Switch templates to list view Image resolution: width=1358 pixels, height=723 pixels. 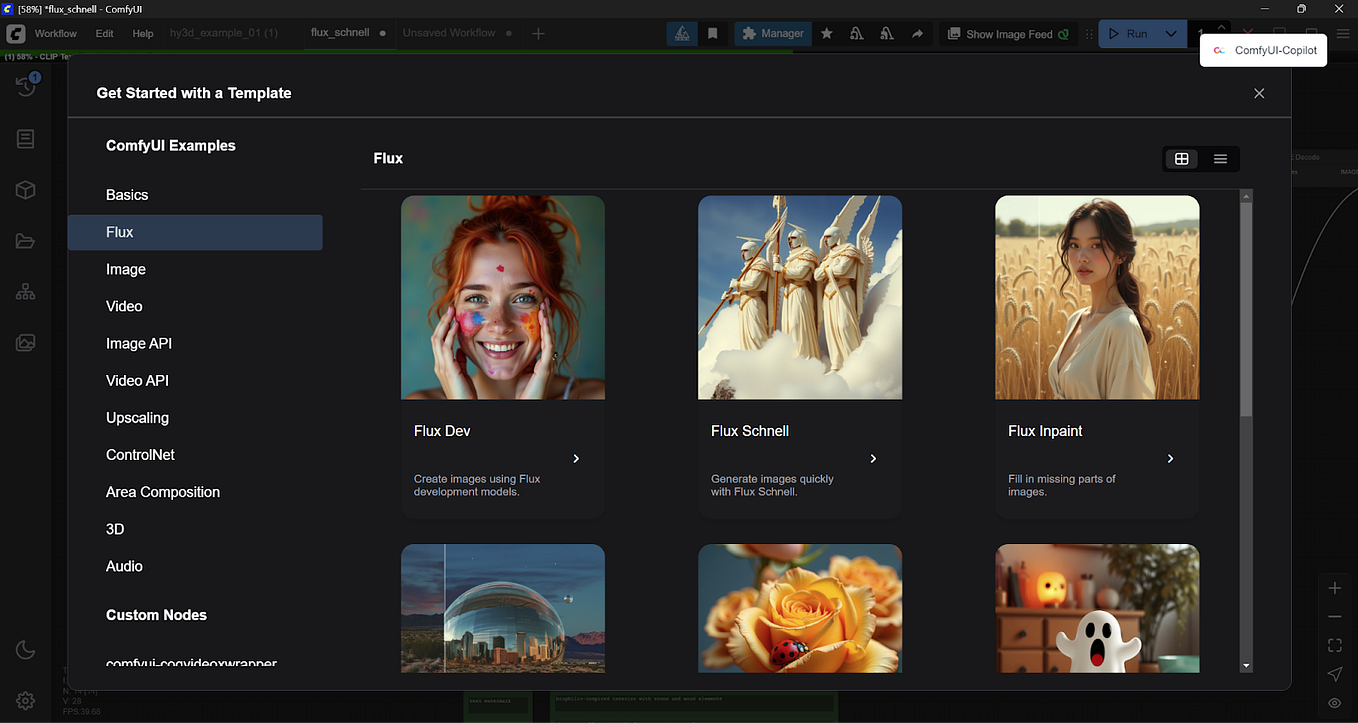1220,158
